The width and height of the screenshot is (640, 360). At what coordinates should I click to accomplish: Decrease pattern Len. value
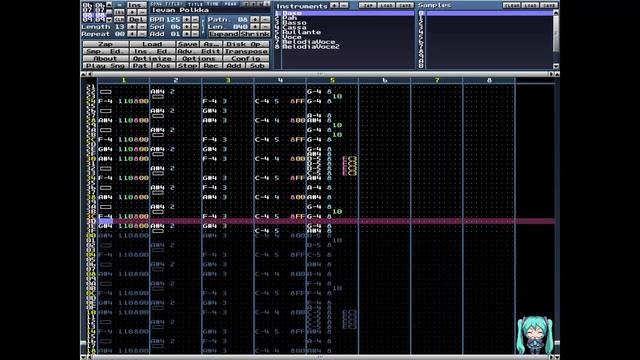[x=265, y=27]
